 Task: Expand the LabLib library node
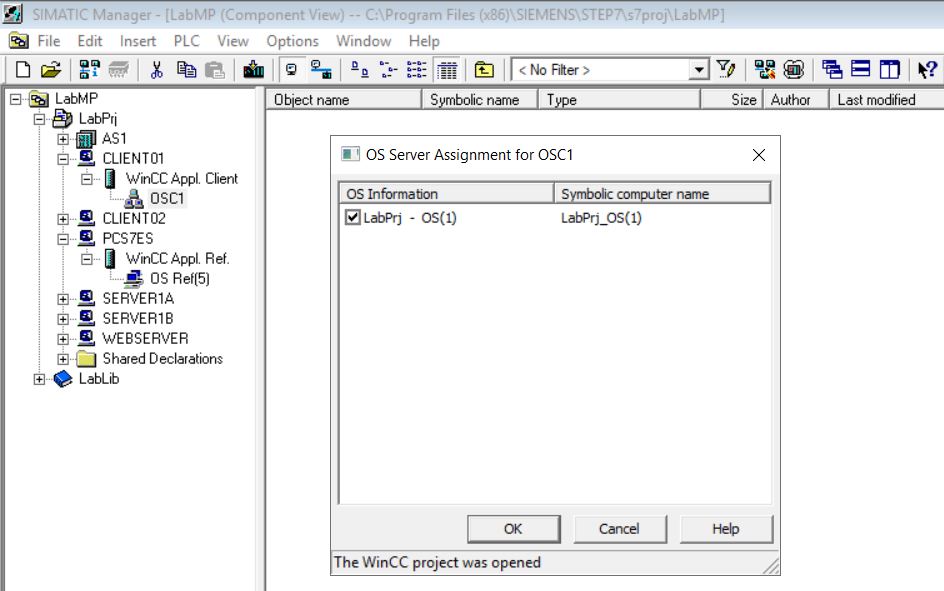(x=39, y=379)
